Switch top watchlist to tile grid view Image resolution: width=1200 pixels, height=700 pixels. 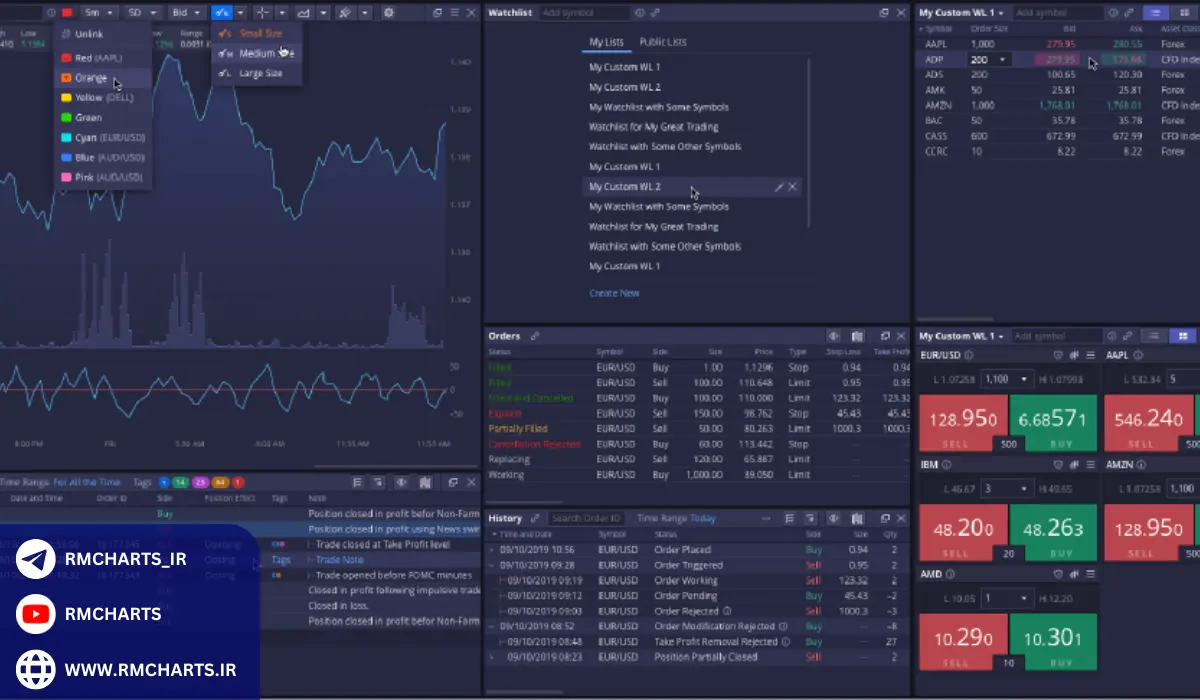pyautogui.click(x=1185, y=13)
